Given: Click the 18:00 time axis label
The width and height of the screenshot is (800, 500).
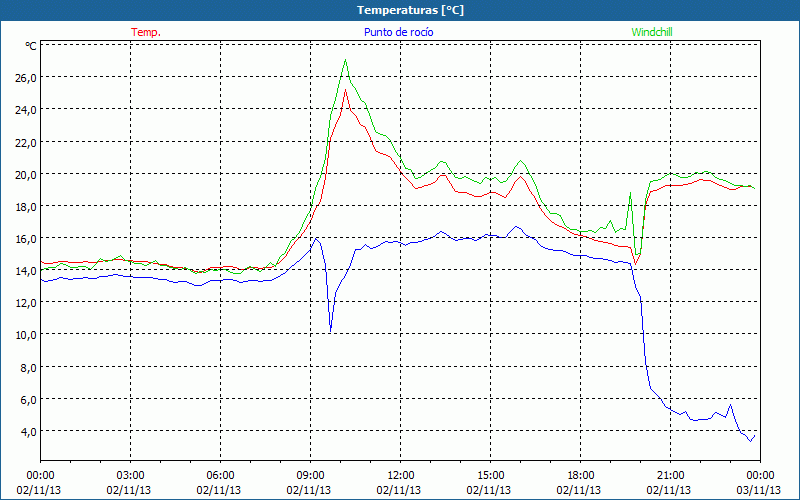Looking at the screenshot, I should point(581,476).
